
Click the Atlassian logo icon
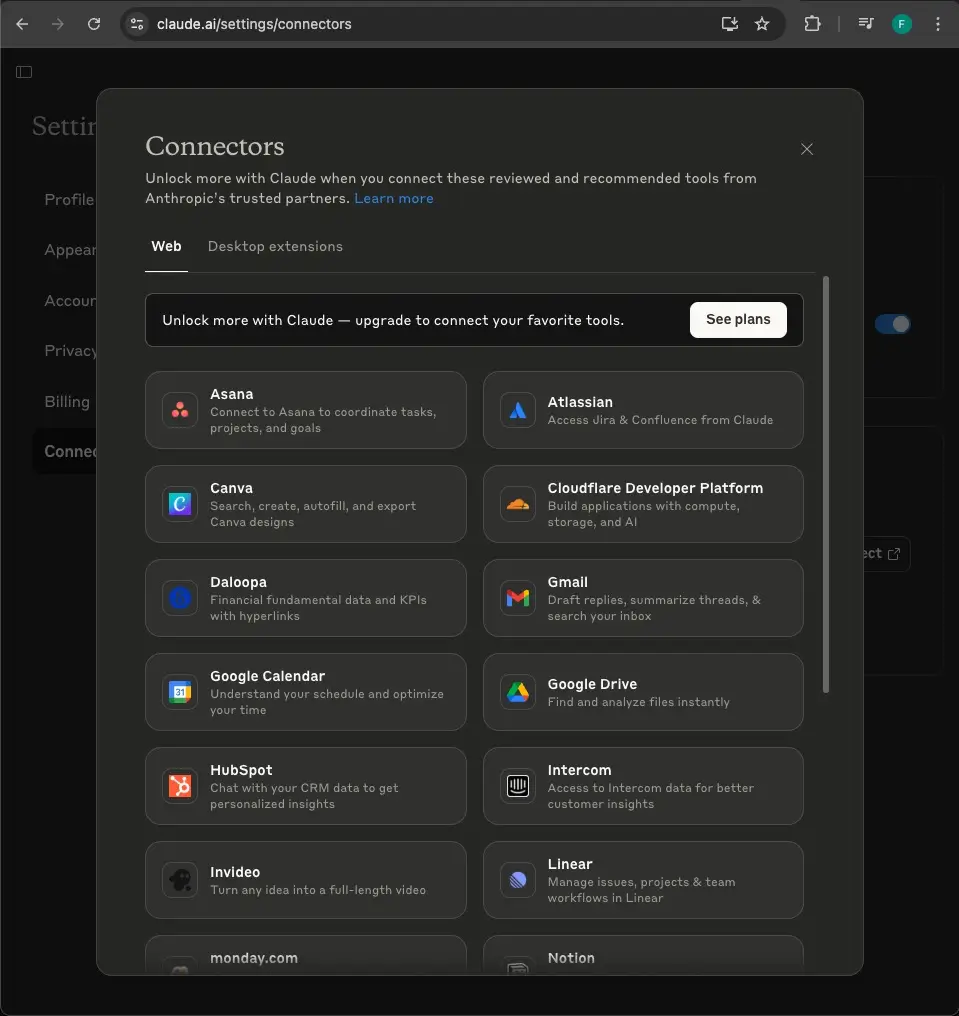coord(518,410)
